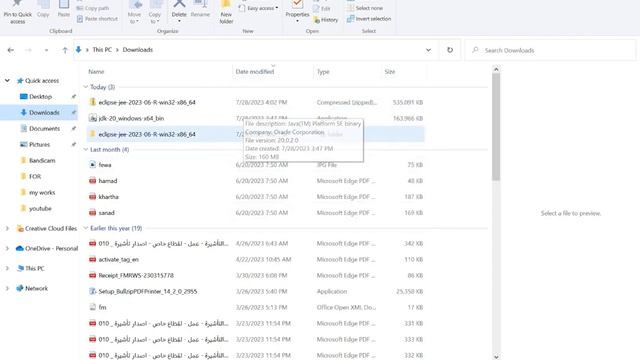Select the fewa JPG file
The width and height of the screenshot is (640, 360).
pyautogui.click(x=256, y=165)
